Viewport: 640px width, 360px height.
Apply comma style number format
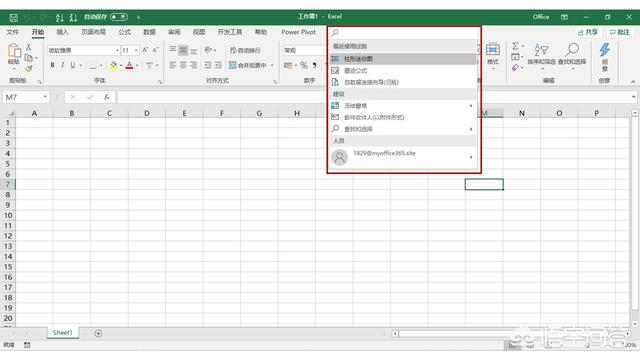(x=315, y=65)
